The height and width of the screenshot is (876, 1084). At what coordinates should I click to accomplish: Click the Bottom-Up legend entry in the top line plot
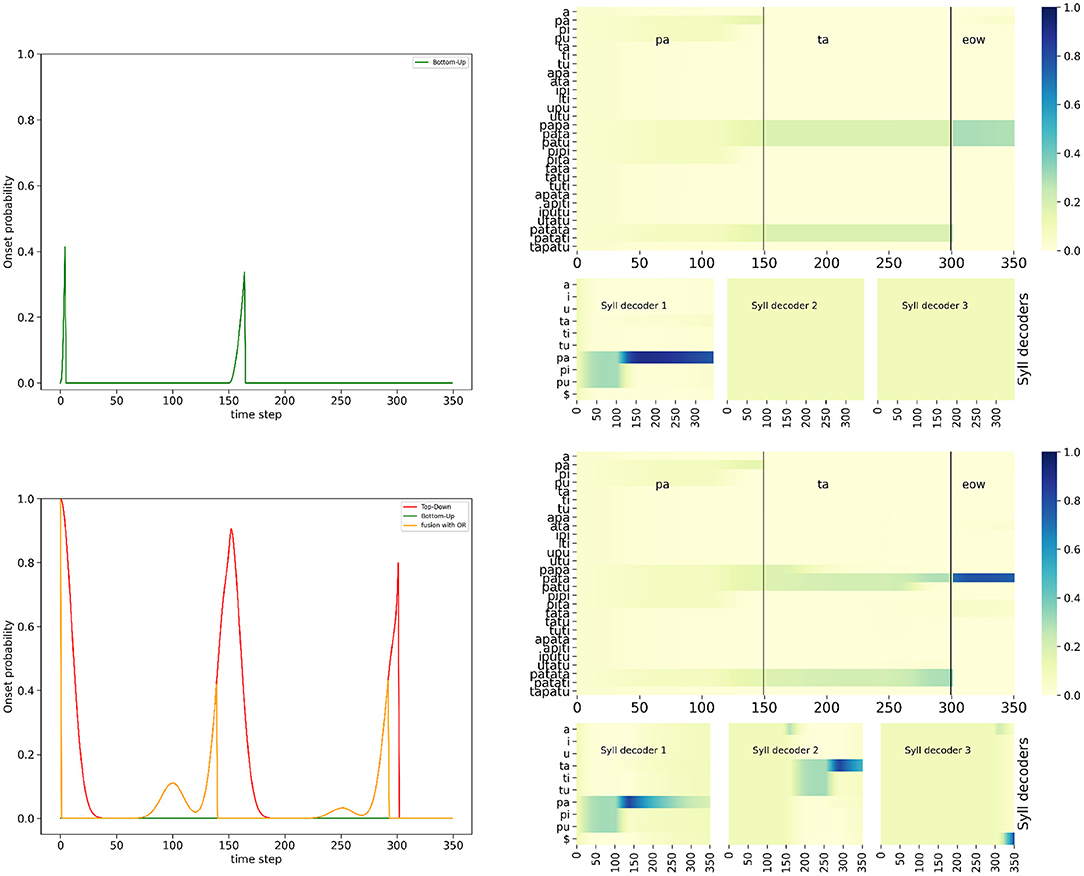pyautogui.click(x=440, y=62)
